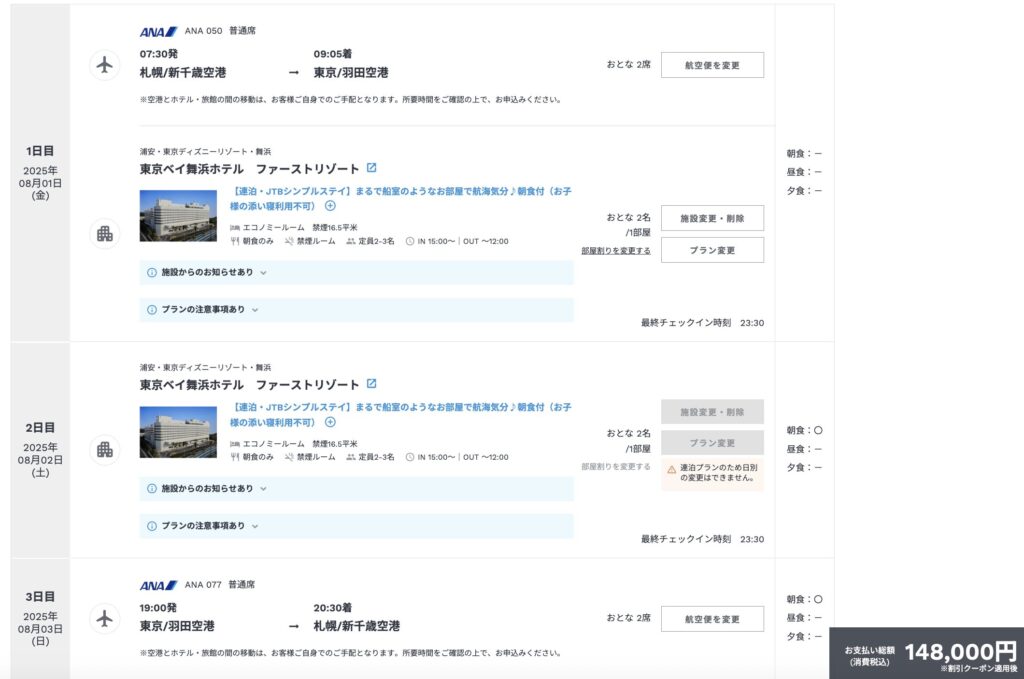
Task: Click info icon of 2日目 プランの注意事項あり
Action: coord(152,526)
